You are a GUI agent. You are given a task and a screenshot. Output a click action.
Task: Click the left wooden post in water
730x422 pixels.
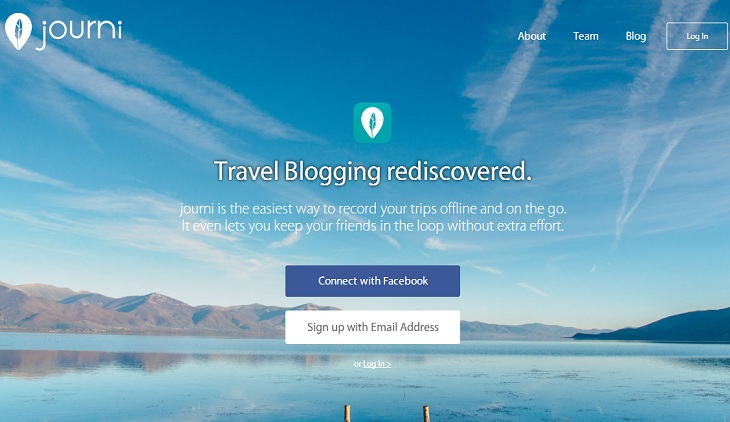tap(347, 414)
